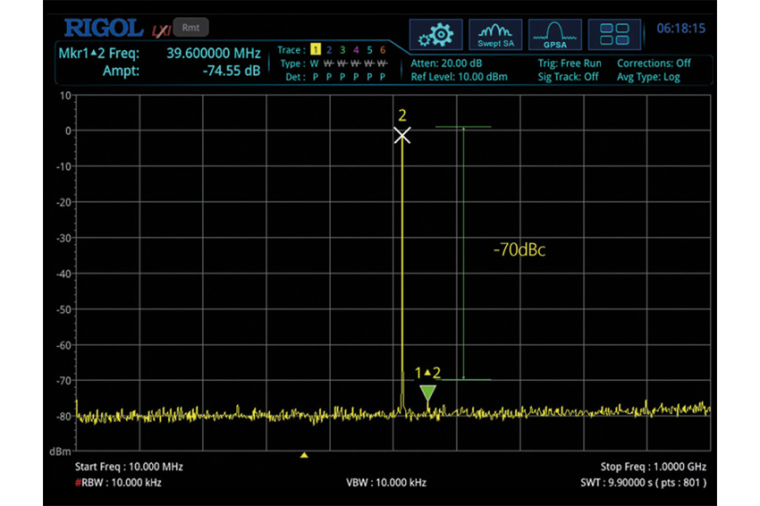Screen dimensions: 760x506
Task: Click the RBW 10.000 kHz label
Action: [118, 483]
